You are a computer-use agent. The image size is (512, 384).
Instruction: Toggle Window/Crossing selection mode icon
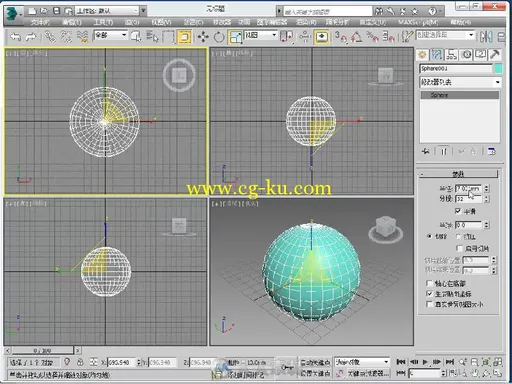[184, 37]
